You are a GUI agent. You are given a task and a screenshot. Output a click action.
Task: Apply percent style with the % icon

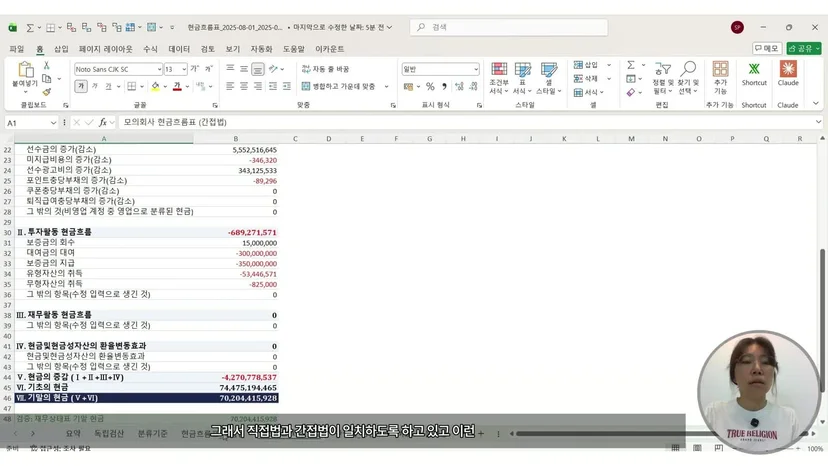point(430,86)
